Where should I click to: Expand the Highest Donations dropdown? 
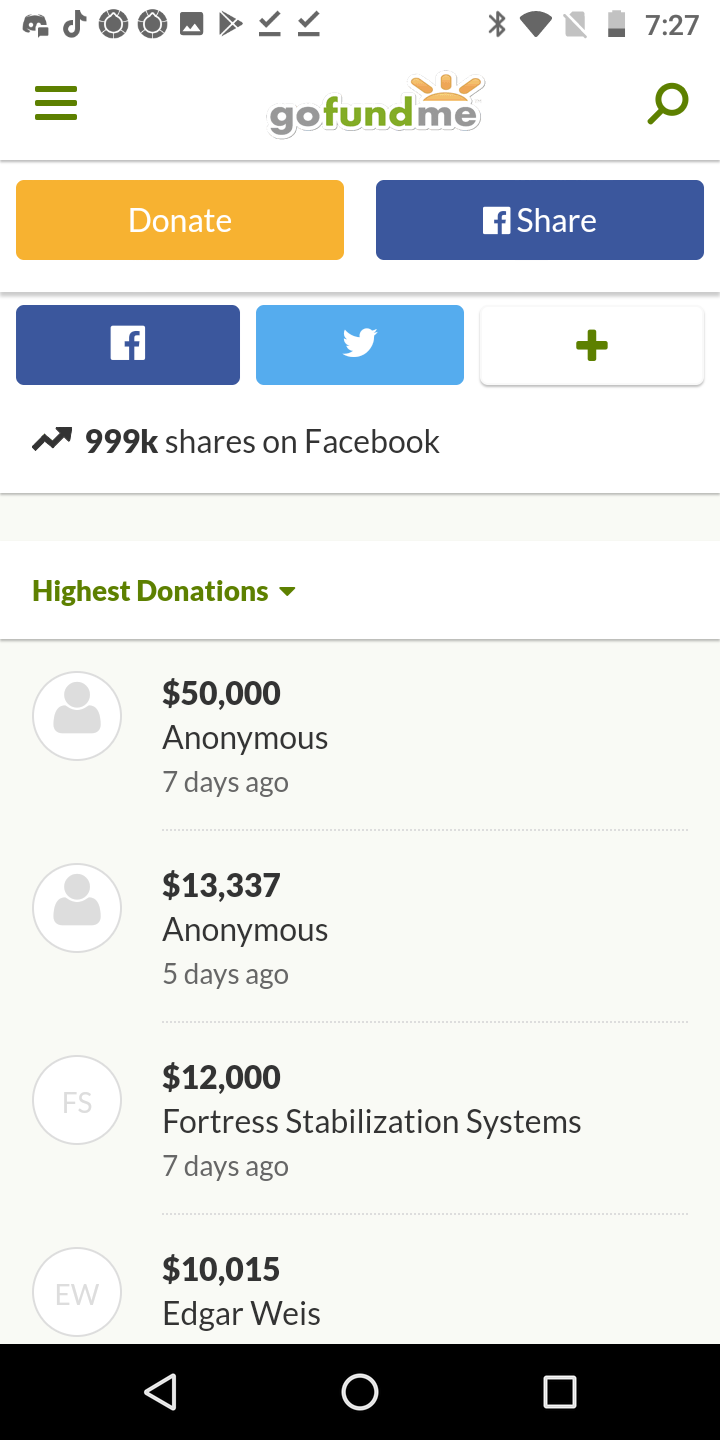(x=165, y=591)
